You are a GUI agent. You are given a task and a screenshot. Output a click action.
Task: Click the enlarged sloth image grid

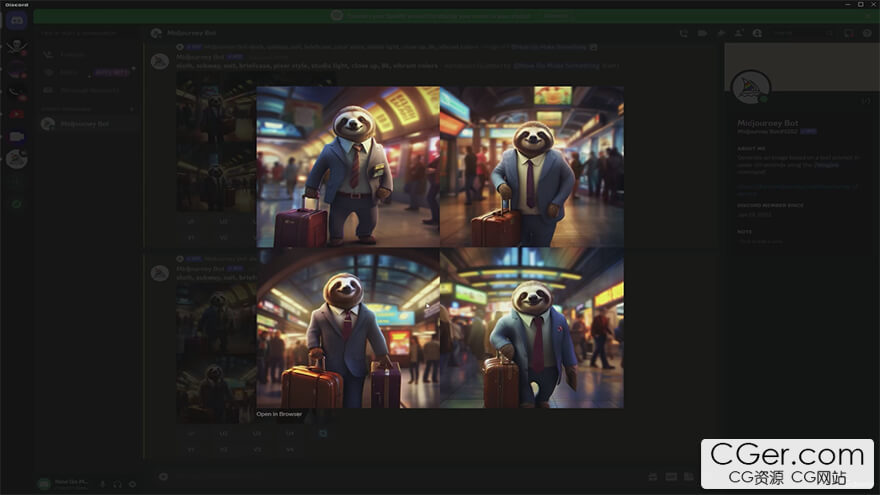click(440, 247)
